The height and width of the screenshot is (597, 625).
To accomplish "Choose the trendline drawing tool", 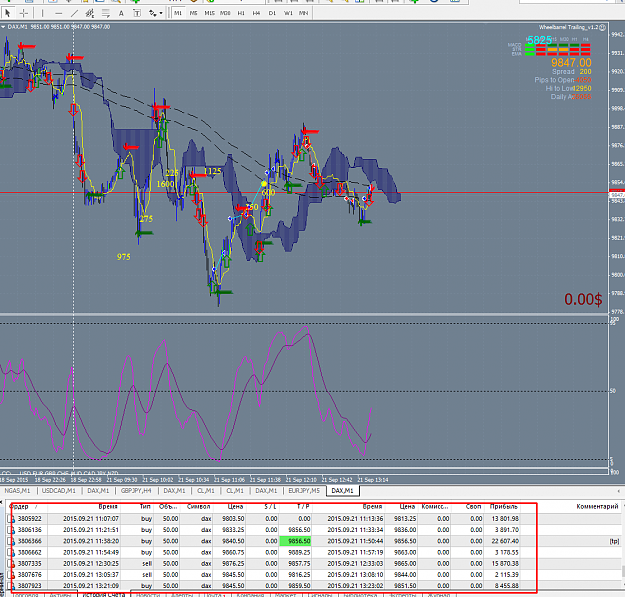I will 74,13.
